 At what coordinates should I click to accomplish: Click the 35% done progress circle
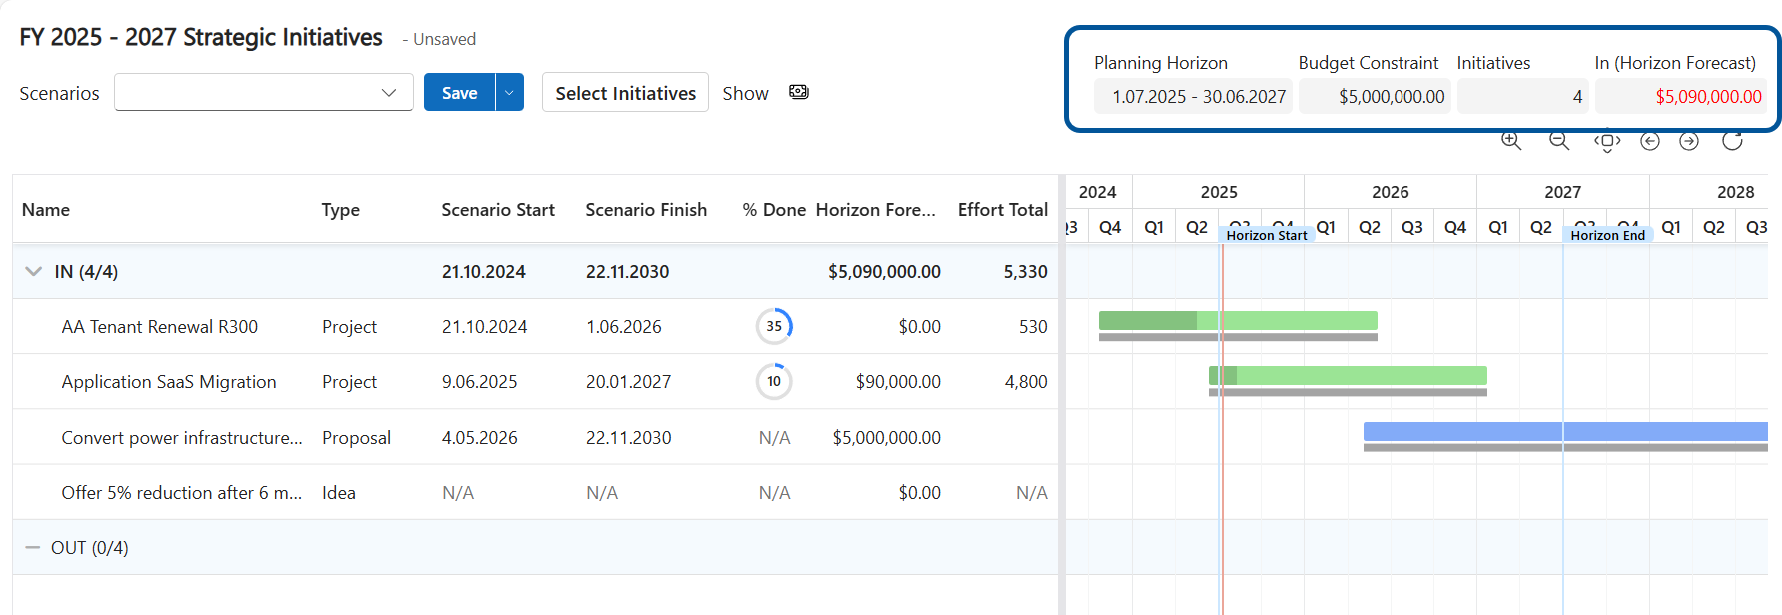point(774,326)
